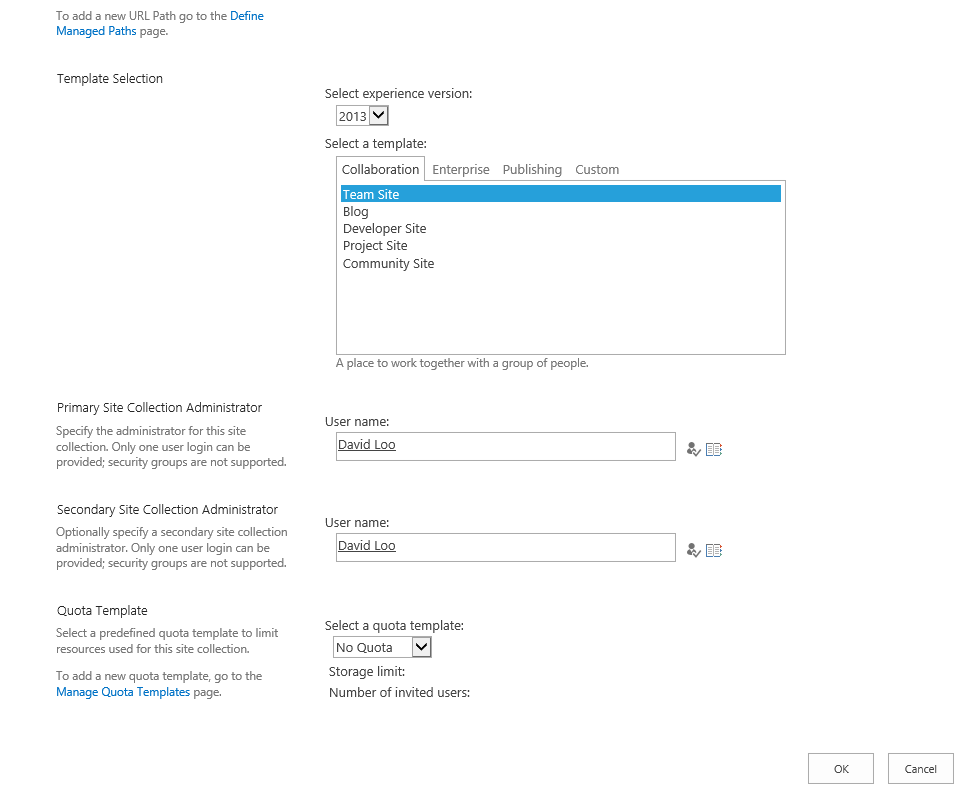Image resolution: width=966 pixels, height=793 pixels.
Task: Check names icon for primary administrator
Action: tap(694, 449)
